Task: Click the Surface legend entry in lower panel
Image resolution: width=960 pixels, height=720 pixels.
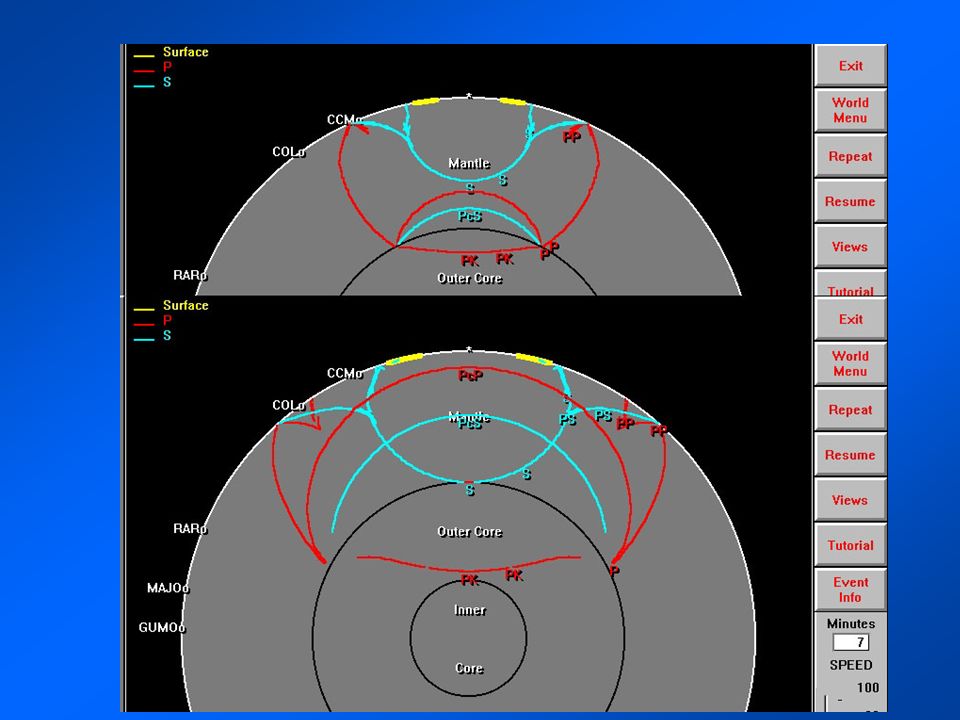Action: point(186,306)
